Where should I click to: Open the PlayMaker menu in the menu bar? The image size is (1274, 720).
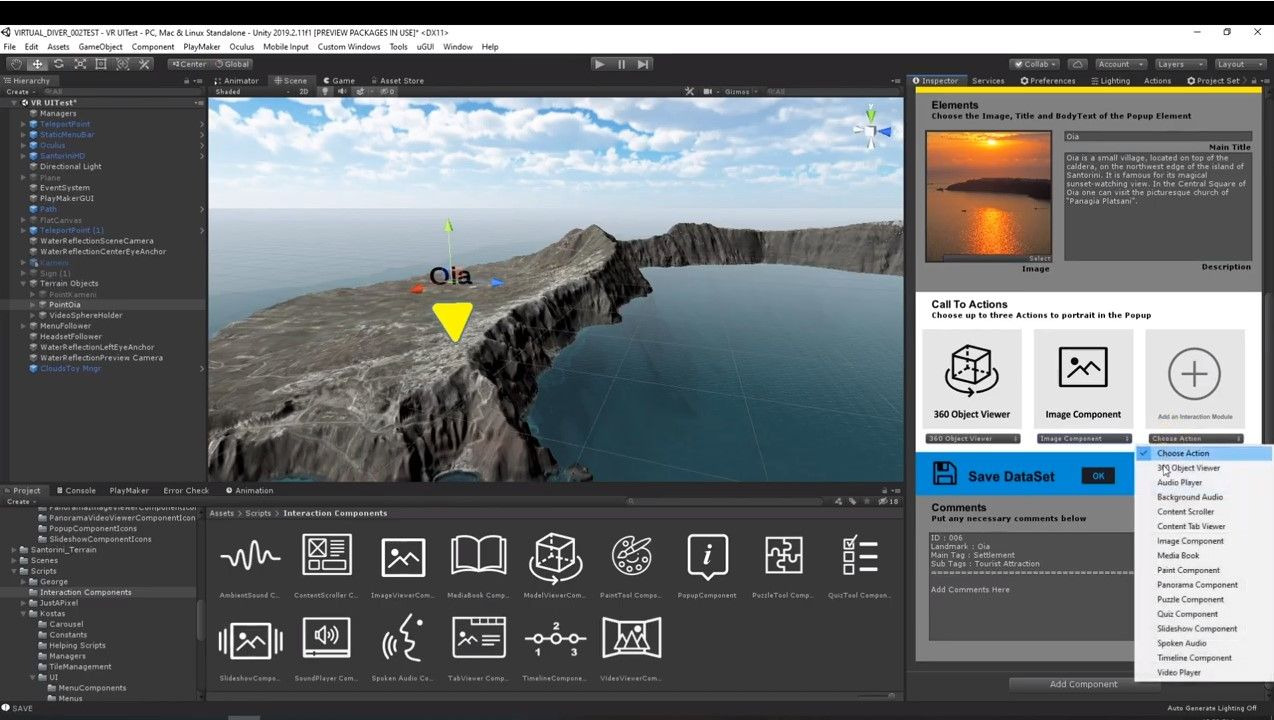[202, 47]
